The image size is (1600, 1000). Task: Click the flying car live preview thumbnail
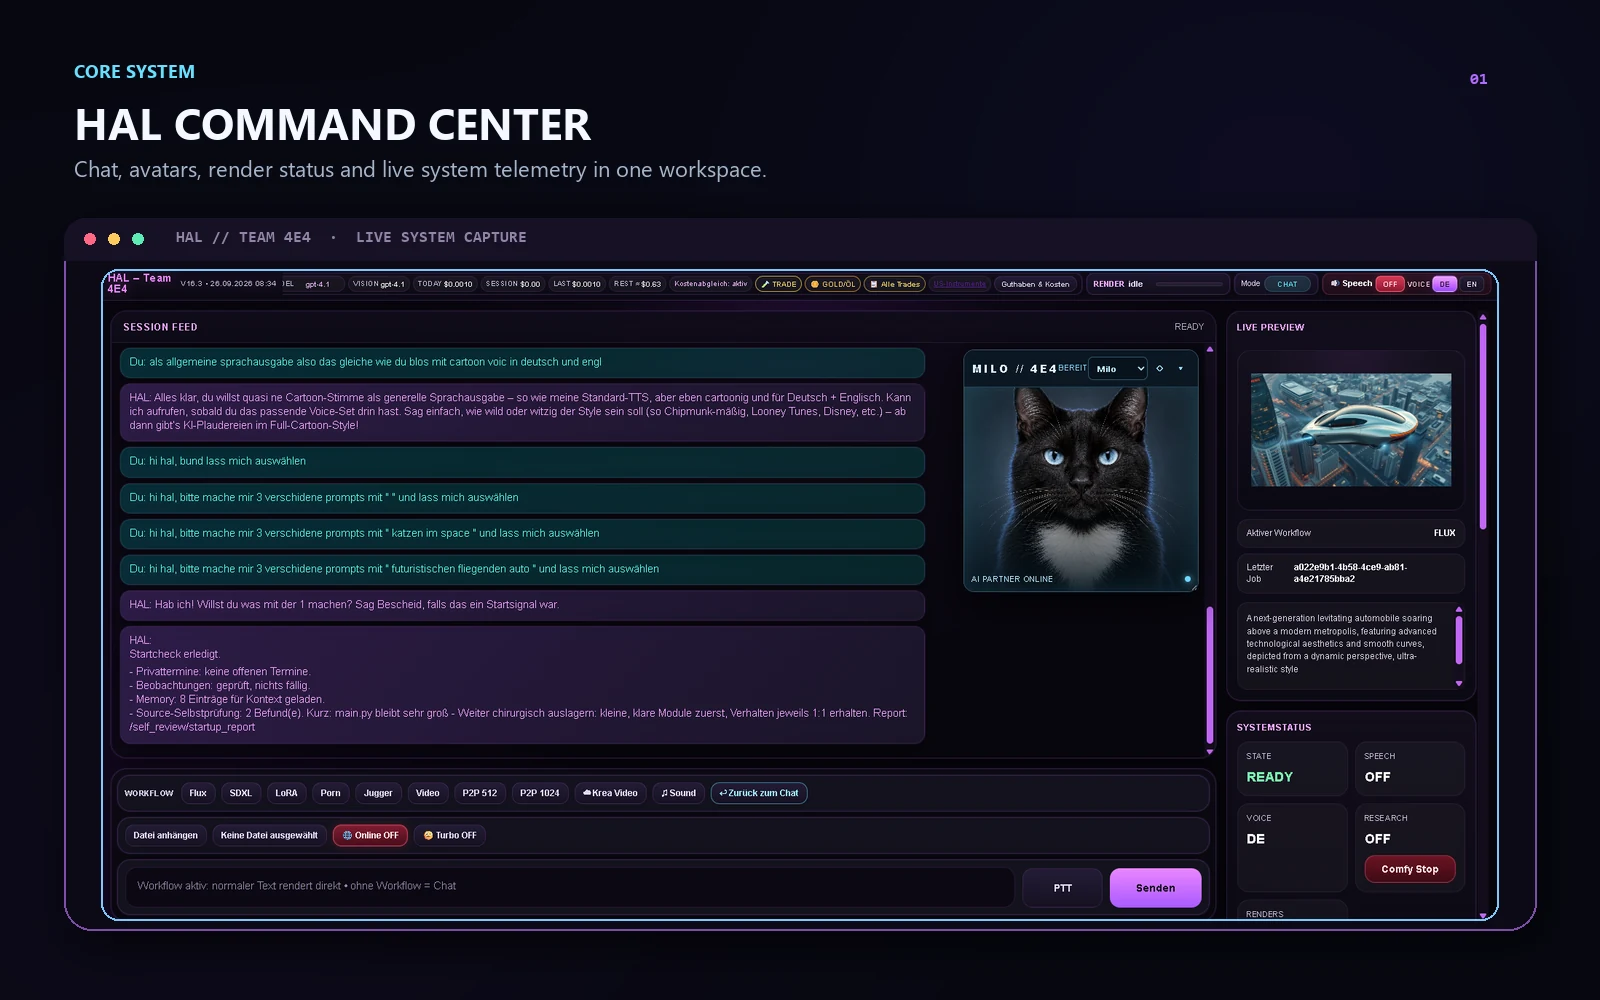click(1351, 430)
